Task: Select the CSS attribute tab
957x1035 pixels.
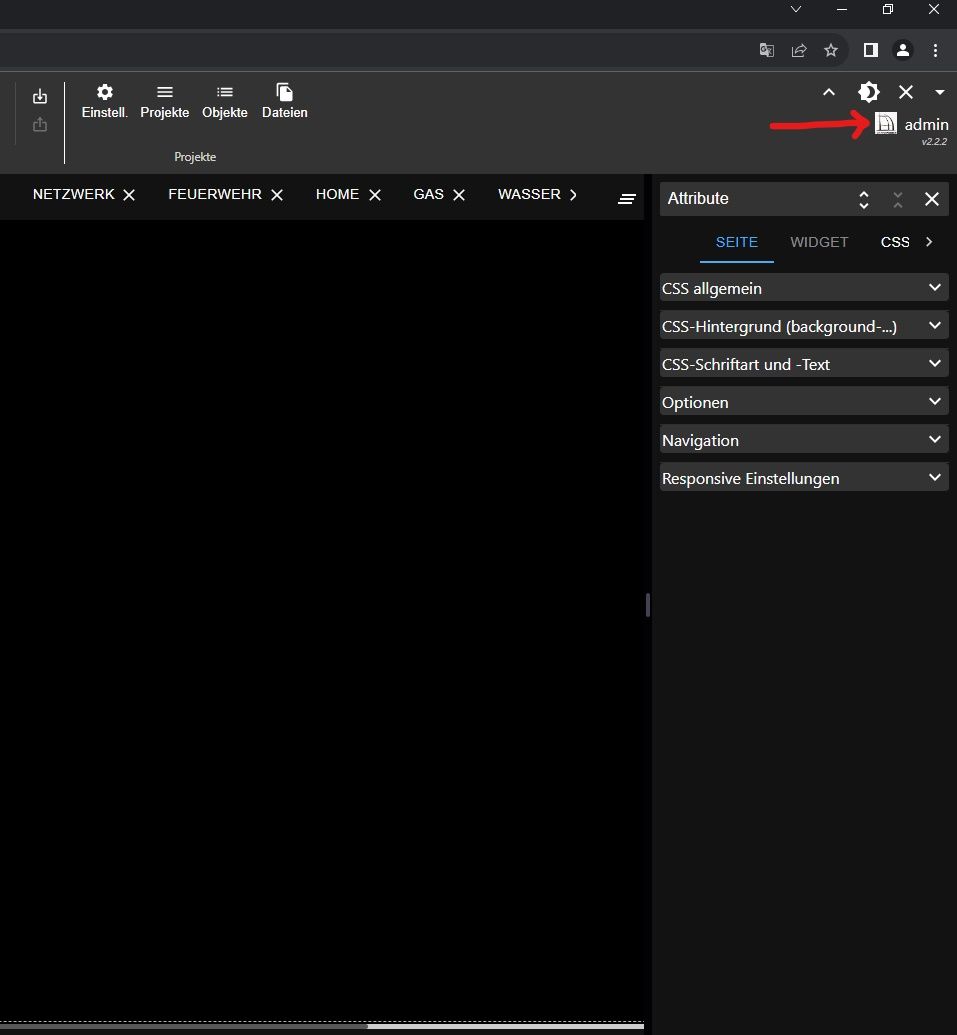Action: (895, 242)
